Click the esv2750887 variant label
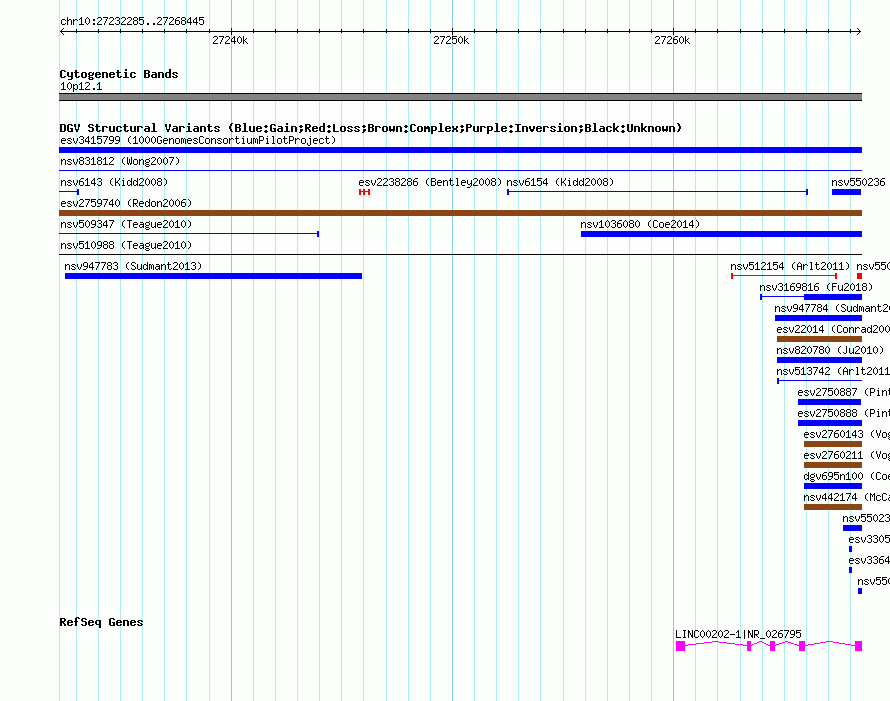Image resolution: width=890 pixels, height=701 pixels. [x=843, y=392]
